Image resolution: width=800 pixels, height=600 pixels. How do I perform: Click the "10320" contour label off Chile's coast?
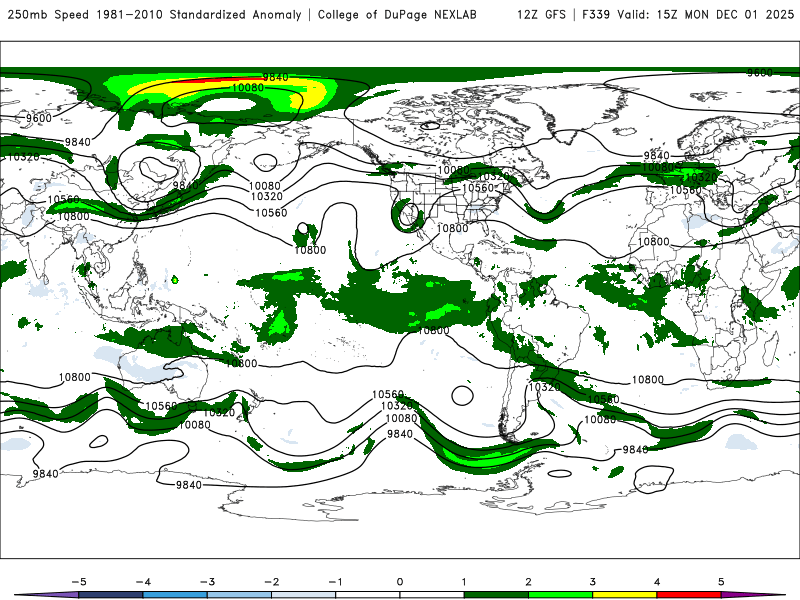point(544,387)
